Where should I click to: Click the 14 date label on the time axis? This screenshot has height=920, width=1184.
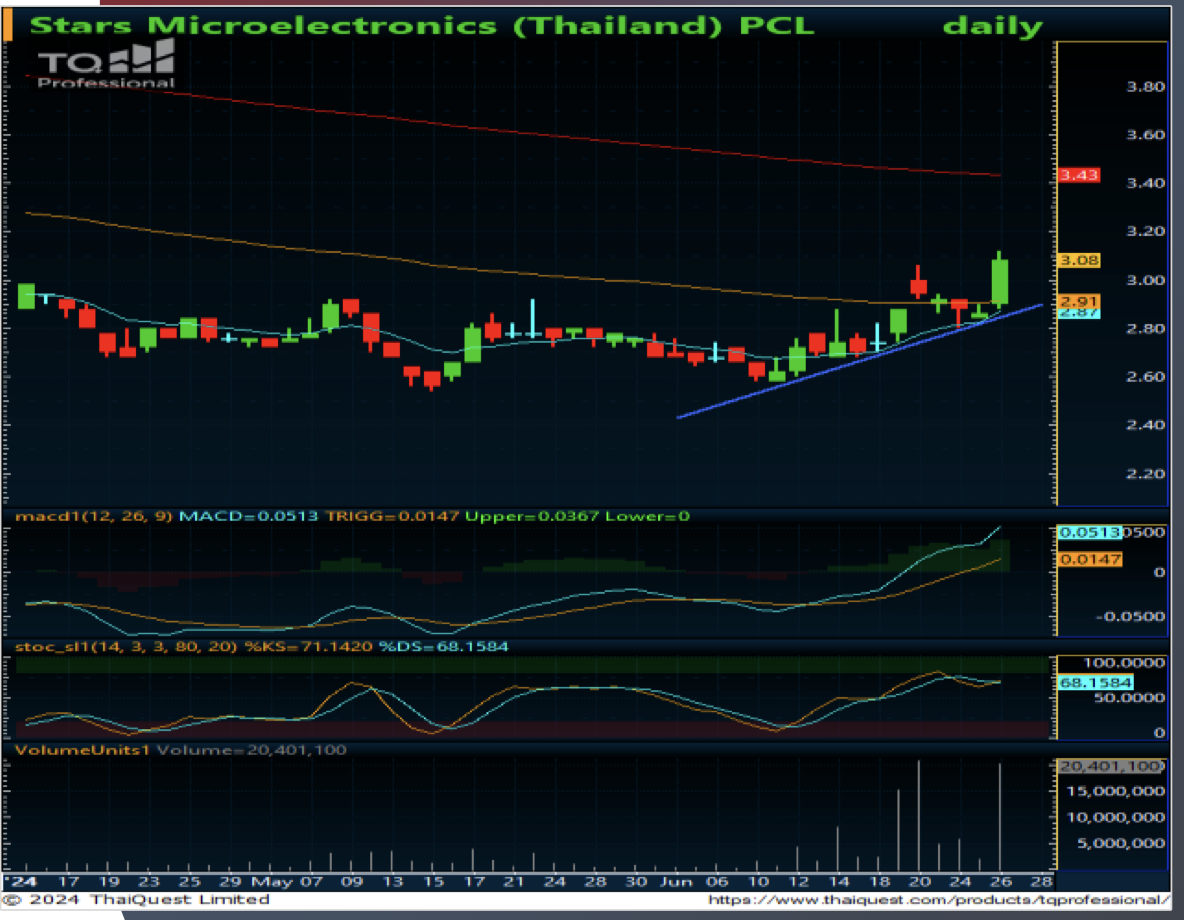pos(839,881)
